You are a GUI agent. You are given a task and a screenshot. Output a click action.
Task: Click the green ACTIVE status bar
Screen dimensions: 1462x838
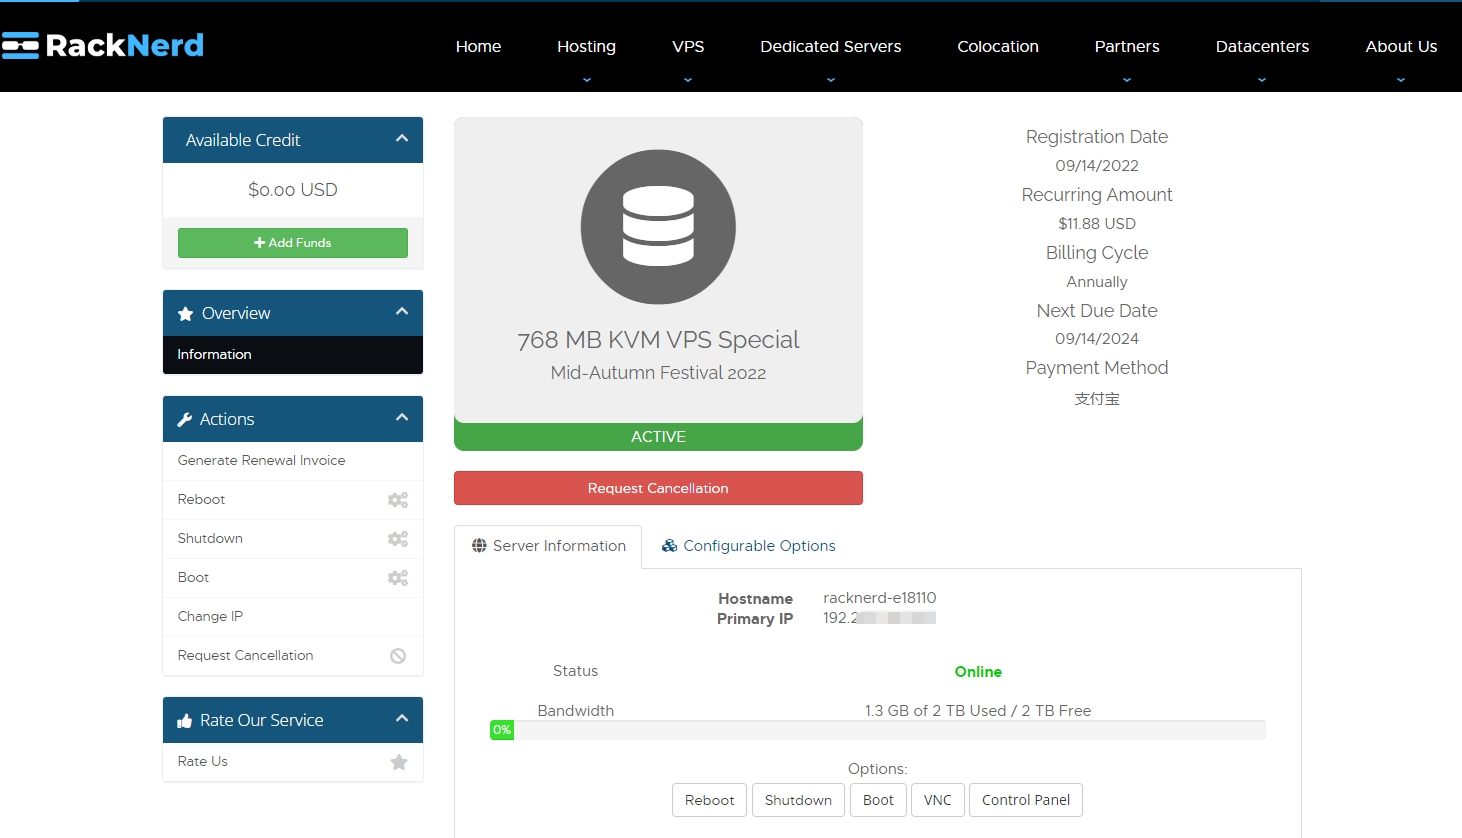coord(658,437)
